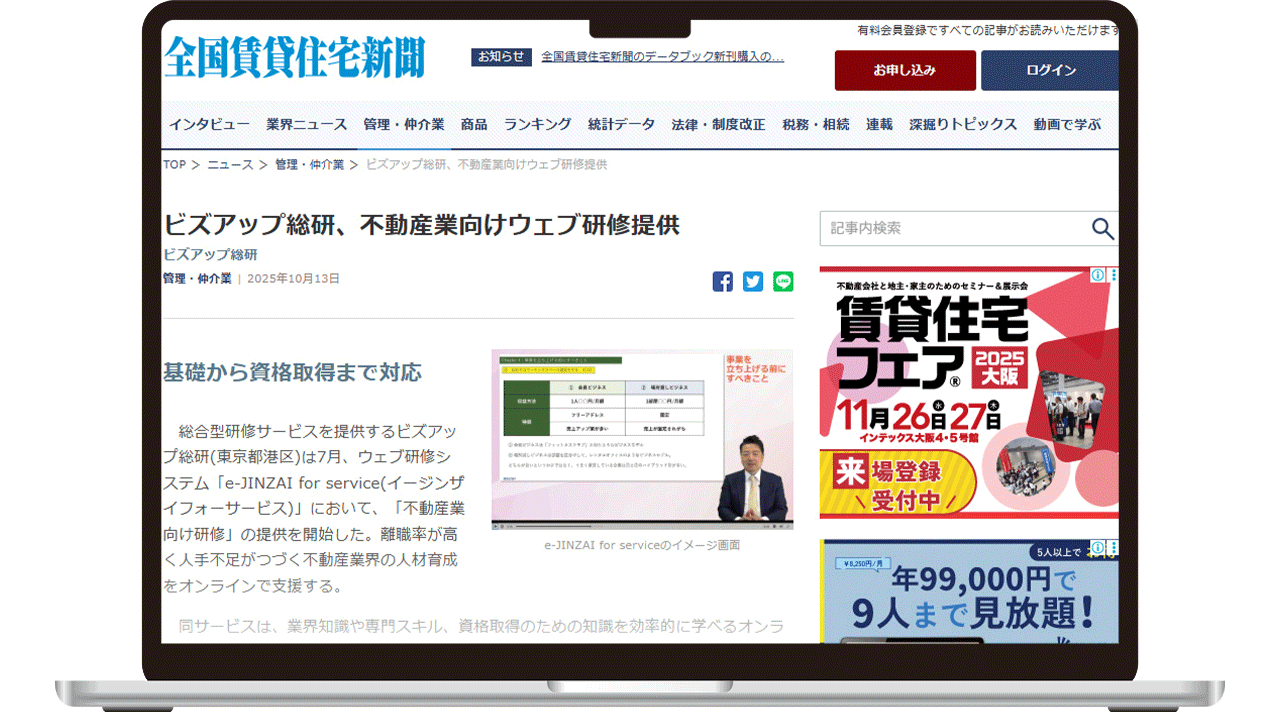Click the ビズアップ総研 tag link below title
The image size is (1280, 712).
210,255
